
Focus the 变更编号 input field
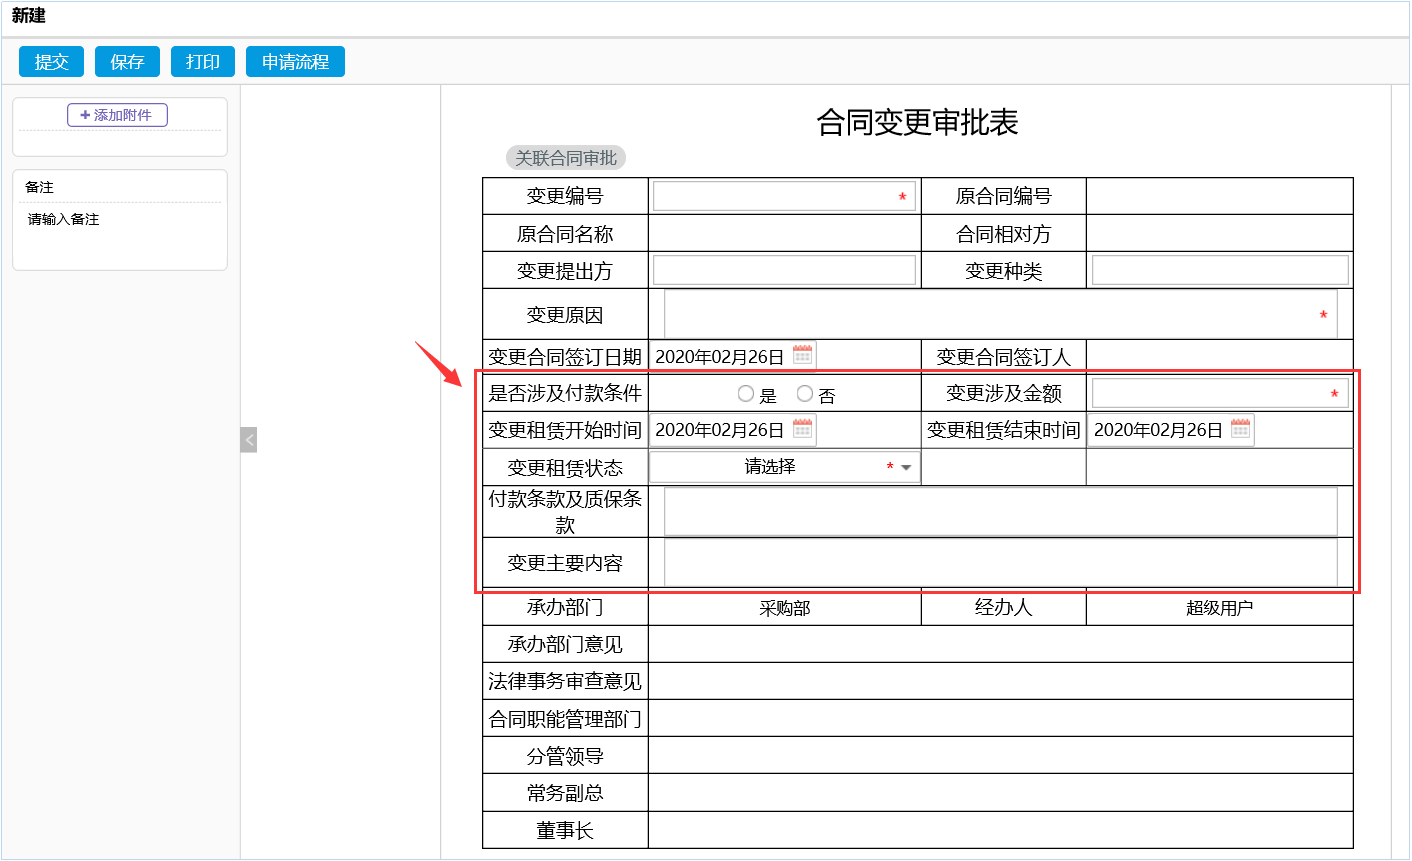775,196
